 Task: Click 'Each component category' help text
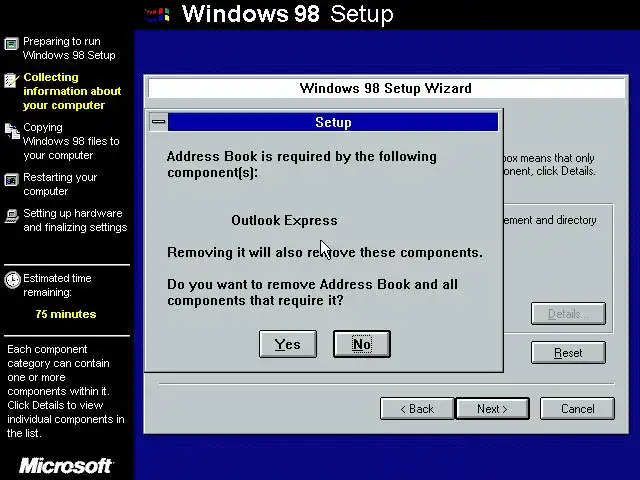[x=66, y=391]
